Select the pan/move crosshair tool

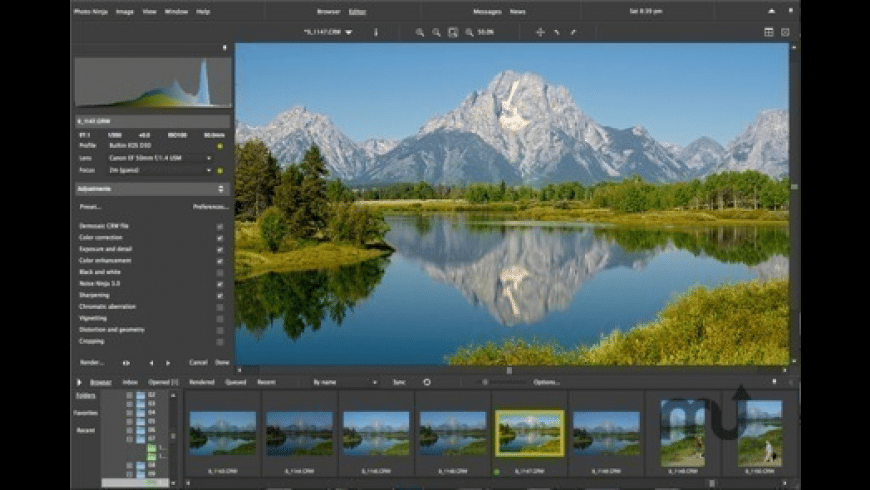coord(540,32)
